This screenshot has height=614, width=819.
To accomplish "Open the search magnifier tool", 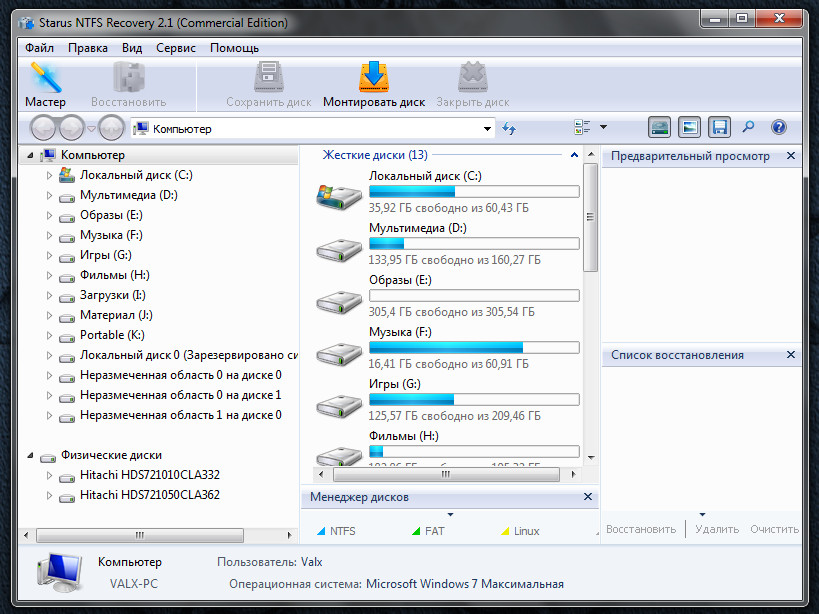I will coord(748,127).
